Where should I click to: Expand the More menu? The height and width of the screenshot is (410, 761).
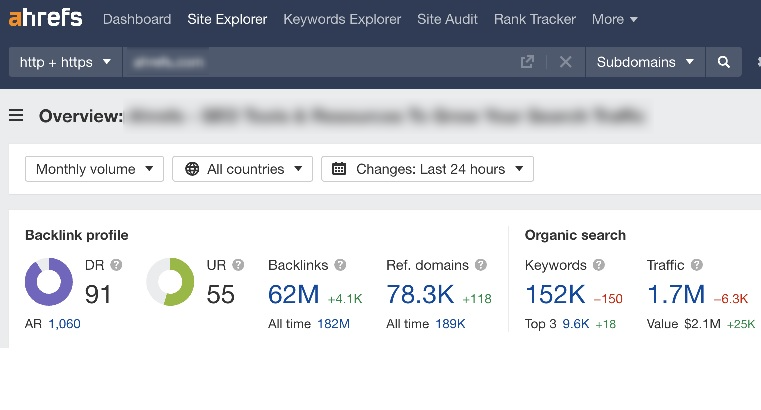(614, 19)
